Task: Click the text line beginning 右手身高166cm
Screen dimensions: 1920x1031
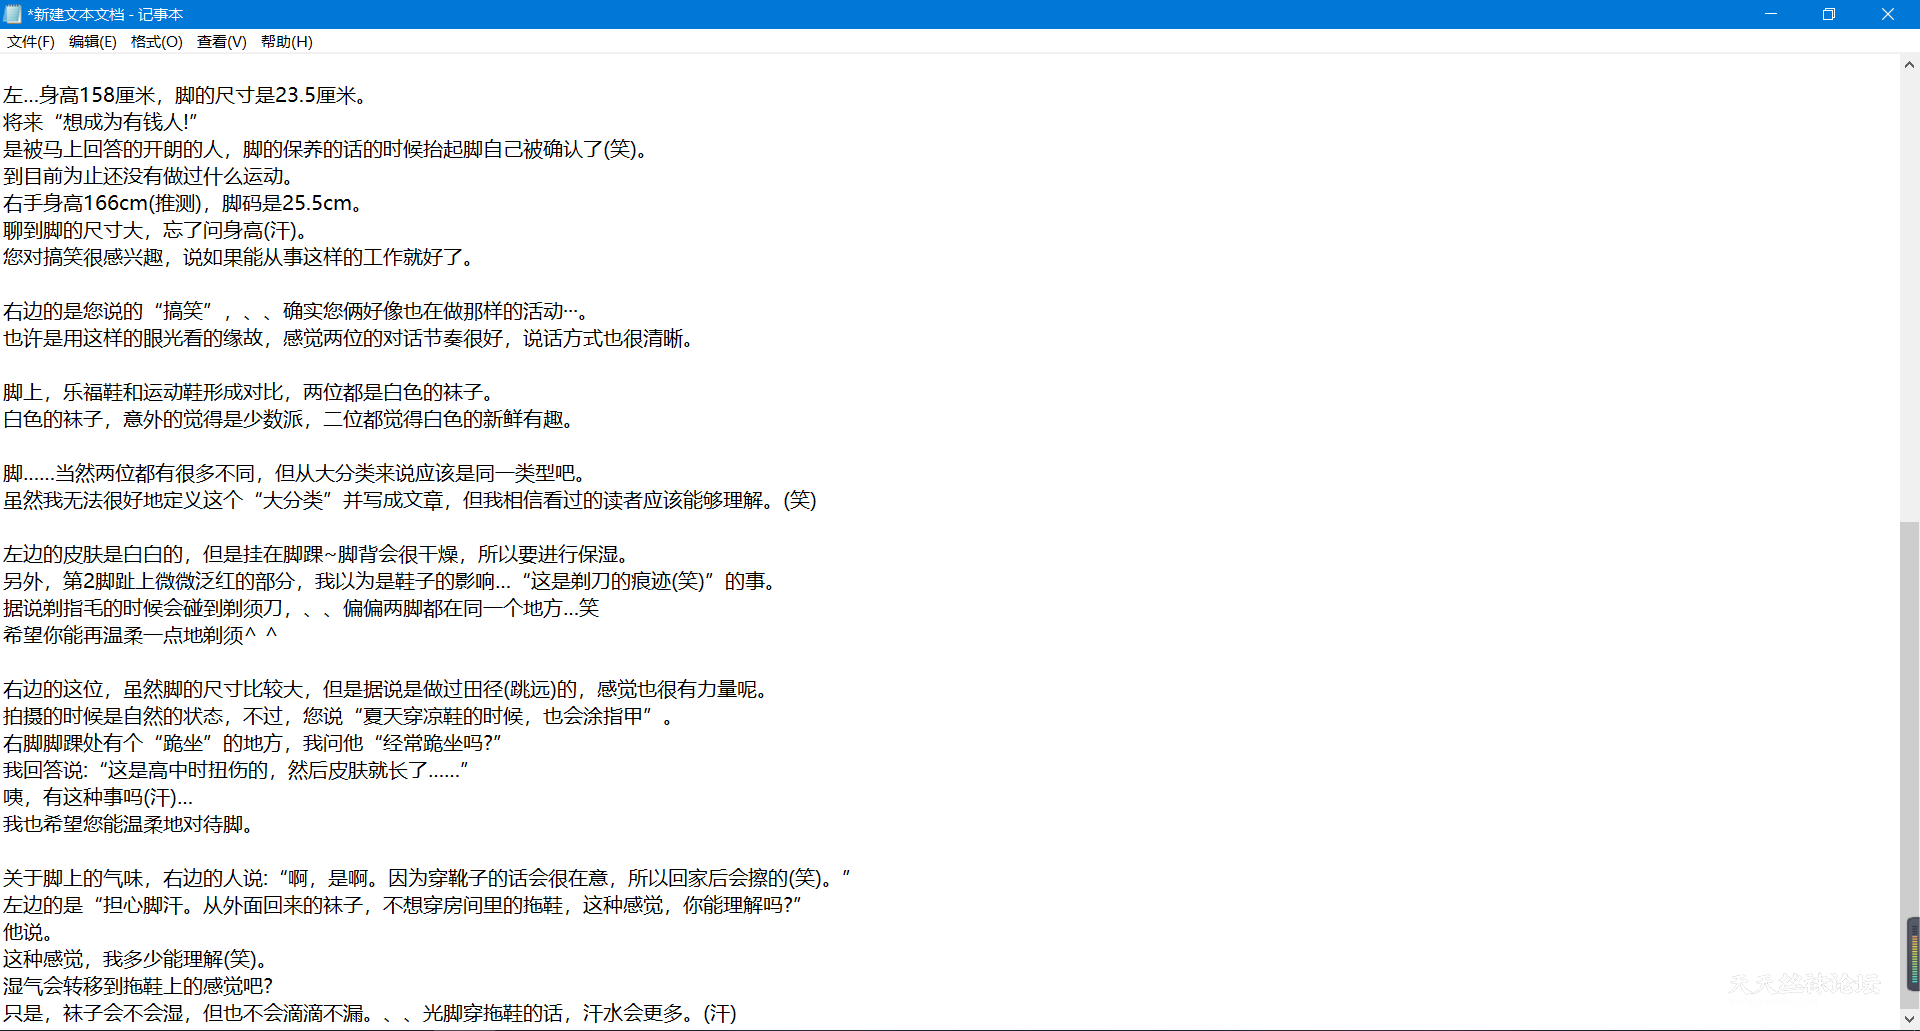Action: 180,203
